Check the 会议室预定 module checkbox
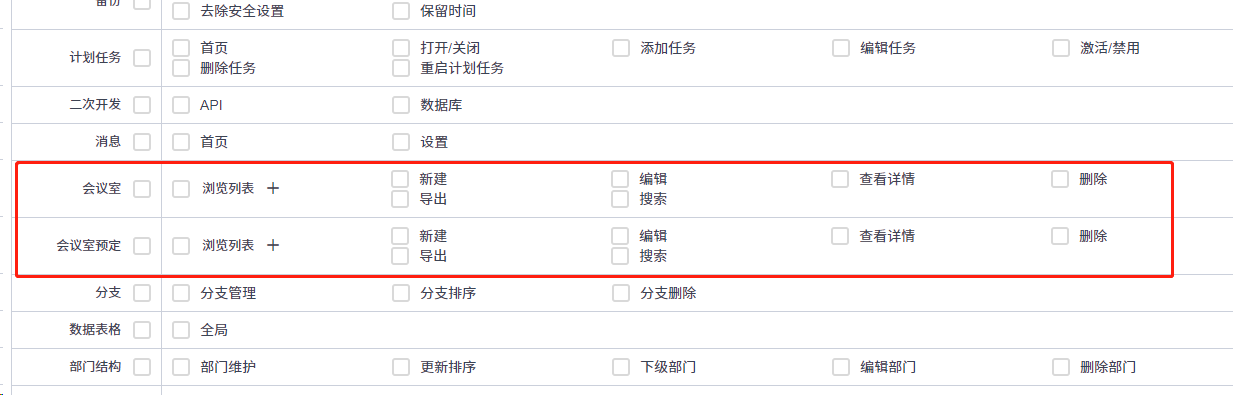Viewport: 1233px width, 395px height. (142, 245)
